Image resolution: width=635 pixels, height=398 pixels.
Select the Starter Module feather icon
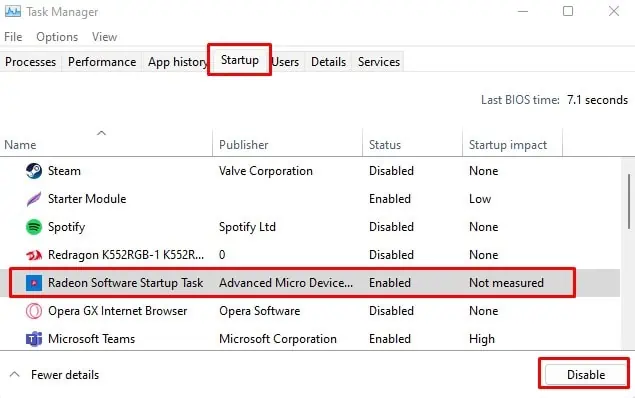pyautogui.click(x=34, y=199)
